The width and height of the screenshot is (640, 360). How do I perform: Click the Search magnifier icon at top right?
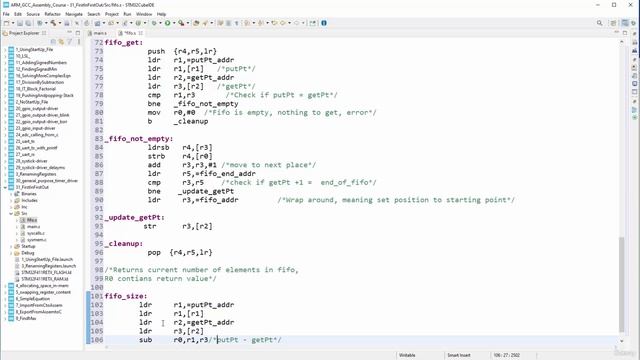(599, 23)
